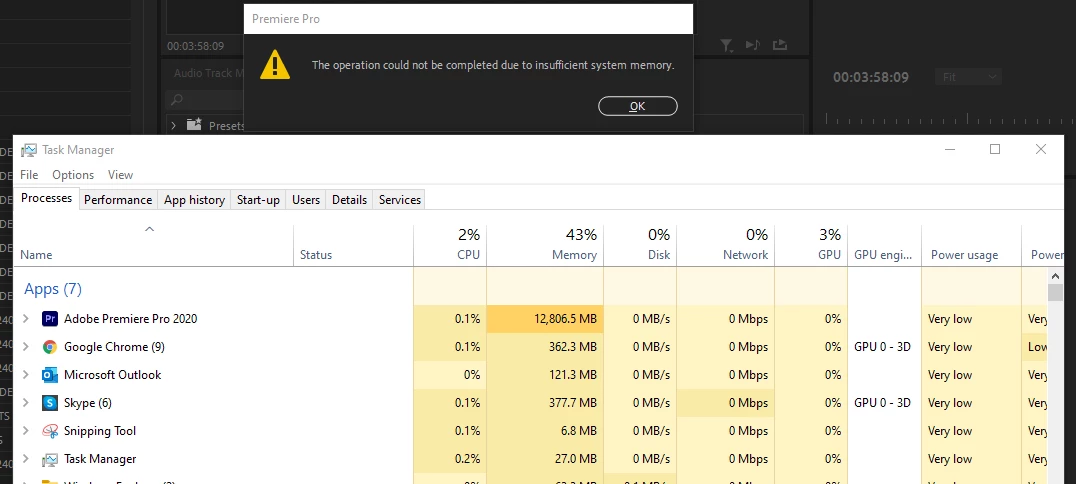
Task: Click the export frame icon in Premiere
Action: point(780,45)
